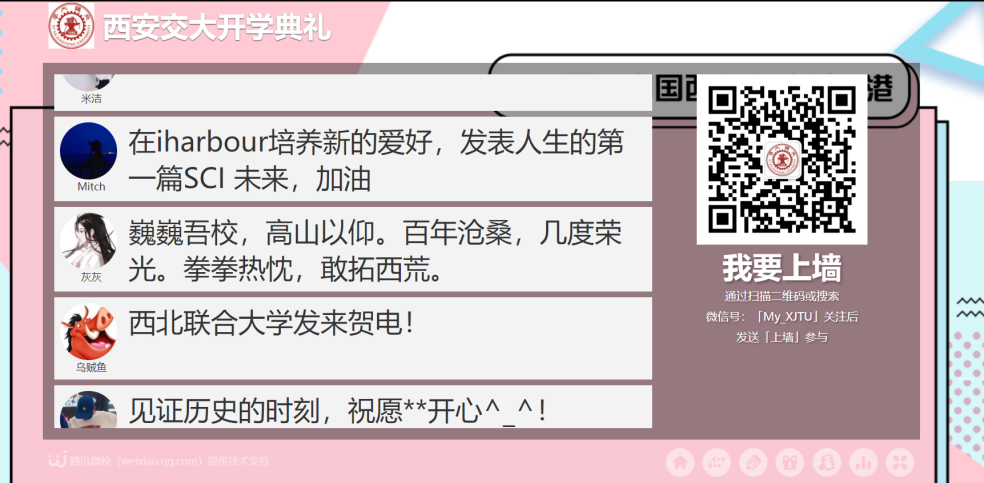The width and height of the screenshot is (984, 483).
Task: Open the bar chart voting icon
Action: [864, 462]
